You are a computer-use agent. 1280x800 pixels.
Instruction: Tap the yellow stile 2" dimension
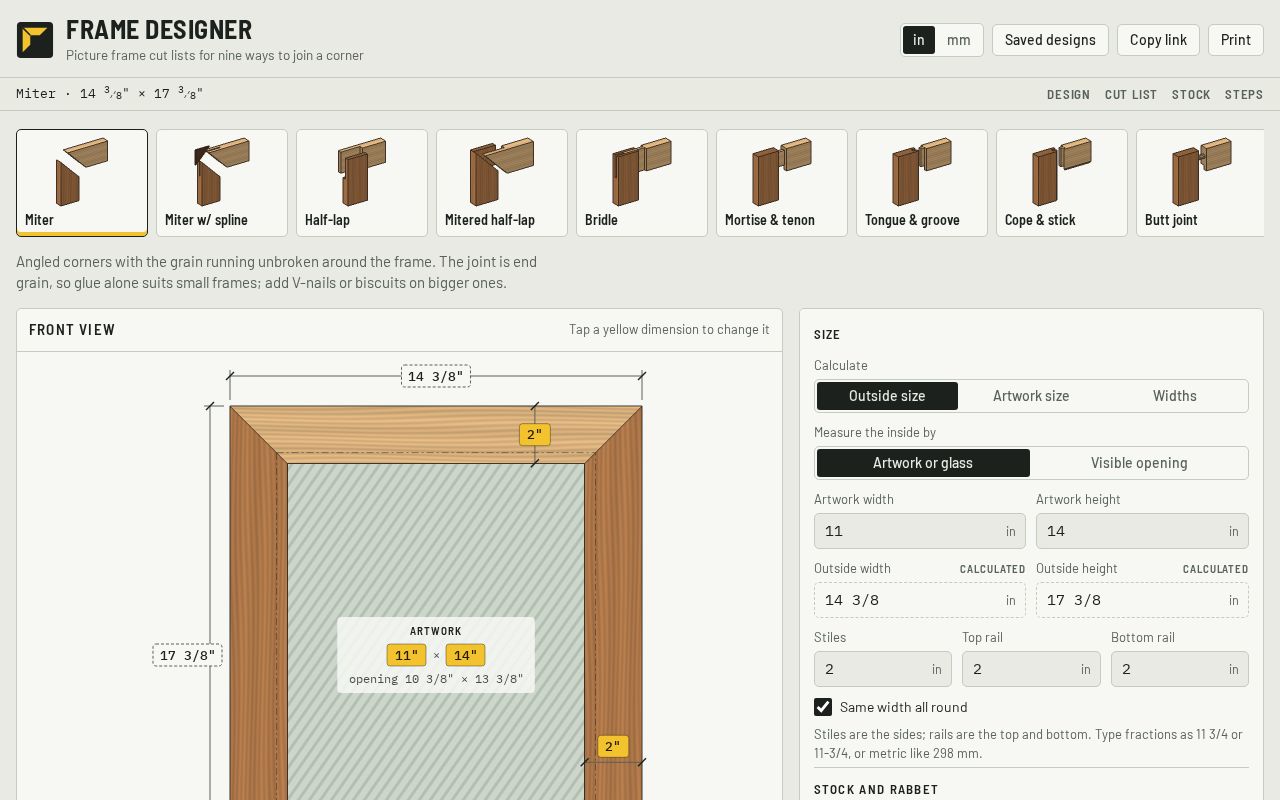coord(613,747)
